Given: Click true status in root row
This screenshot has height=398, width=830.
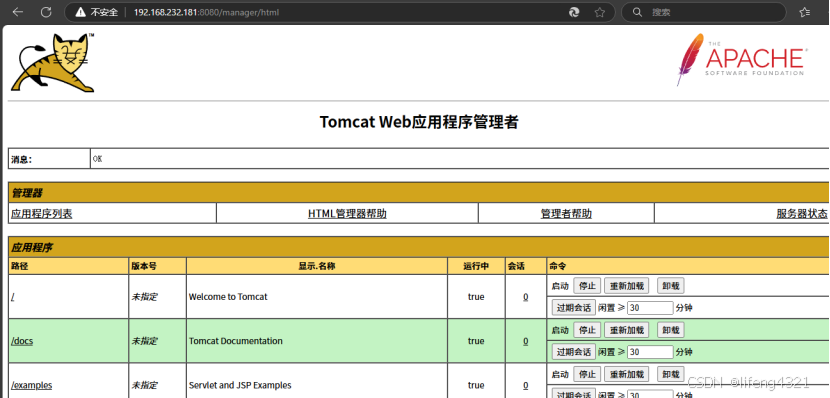Looking at the screenshot, I should coord(476,297).
